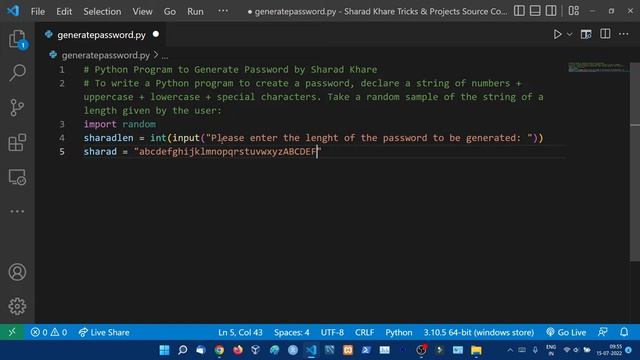Open the Go menu

[x=170, y=11]
